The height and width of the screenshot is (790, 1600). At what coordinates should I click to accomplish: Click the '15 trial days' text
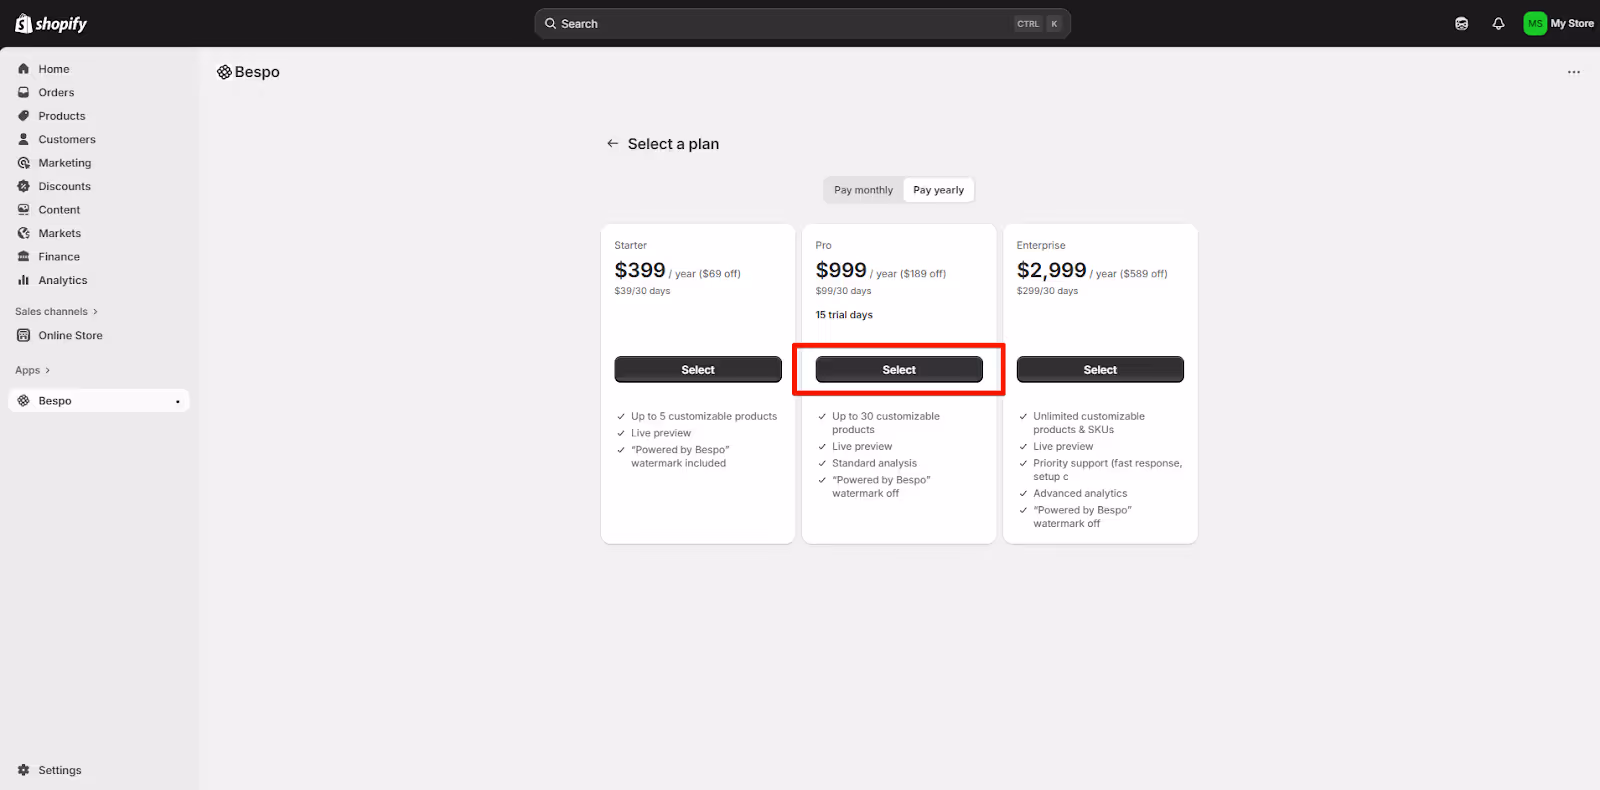pyautogui.click(x=844, y=315)
